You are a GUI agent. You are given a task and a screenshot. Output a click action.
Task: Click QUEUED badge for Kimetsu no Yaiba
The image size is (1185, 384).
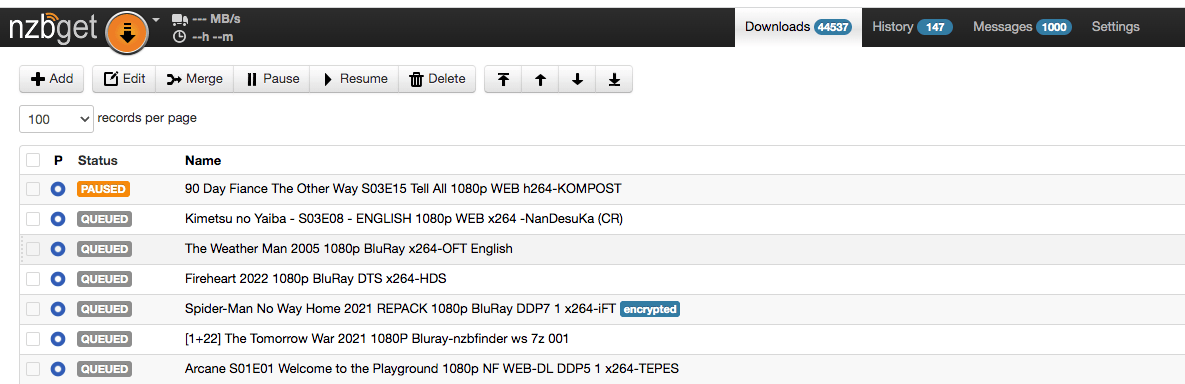point(104,219)
